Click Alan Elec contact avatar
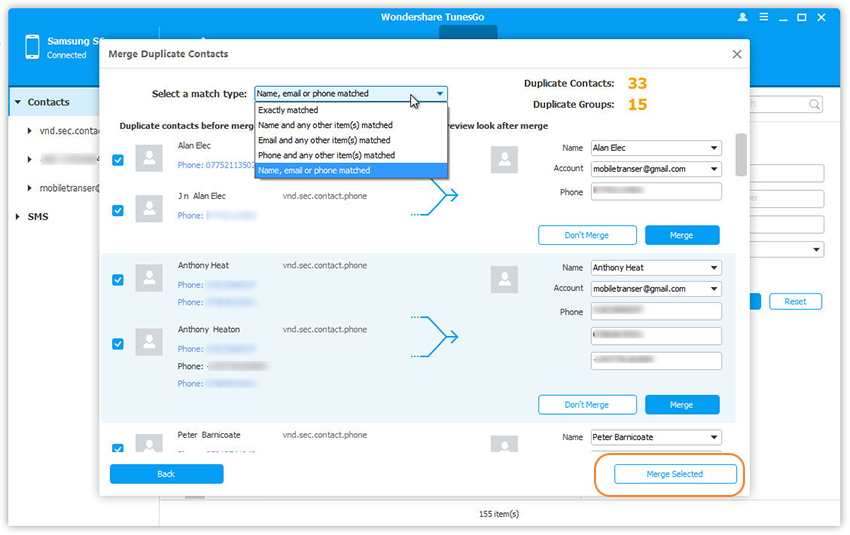 (x=149, y=158)
